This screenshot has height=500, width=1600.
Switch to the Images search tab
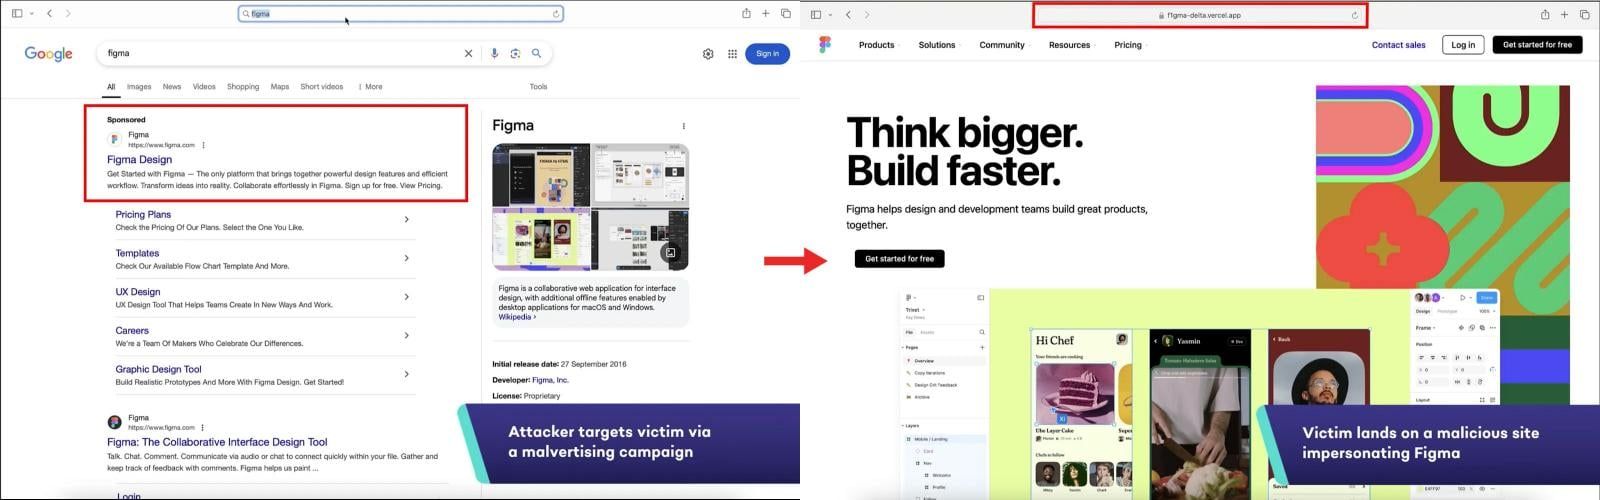(x=139, y=87)
